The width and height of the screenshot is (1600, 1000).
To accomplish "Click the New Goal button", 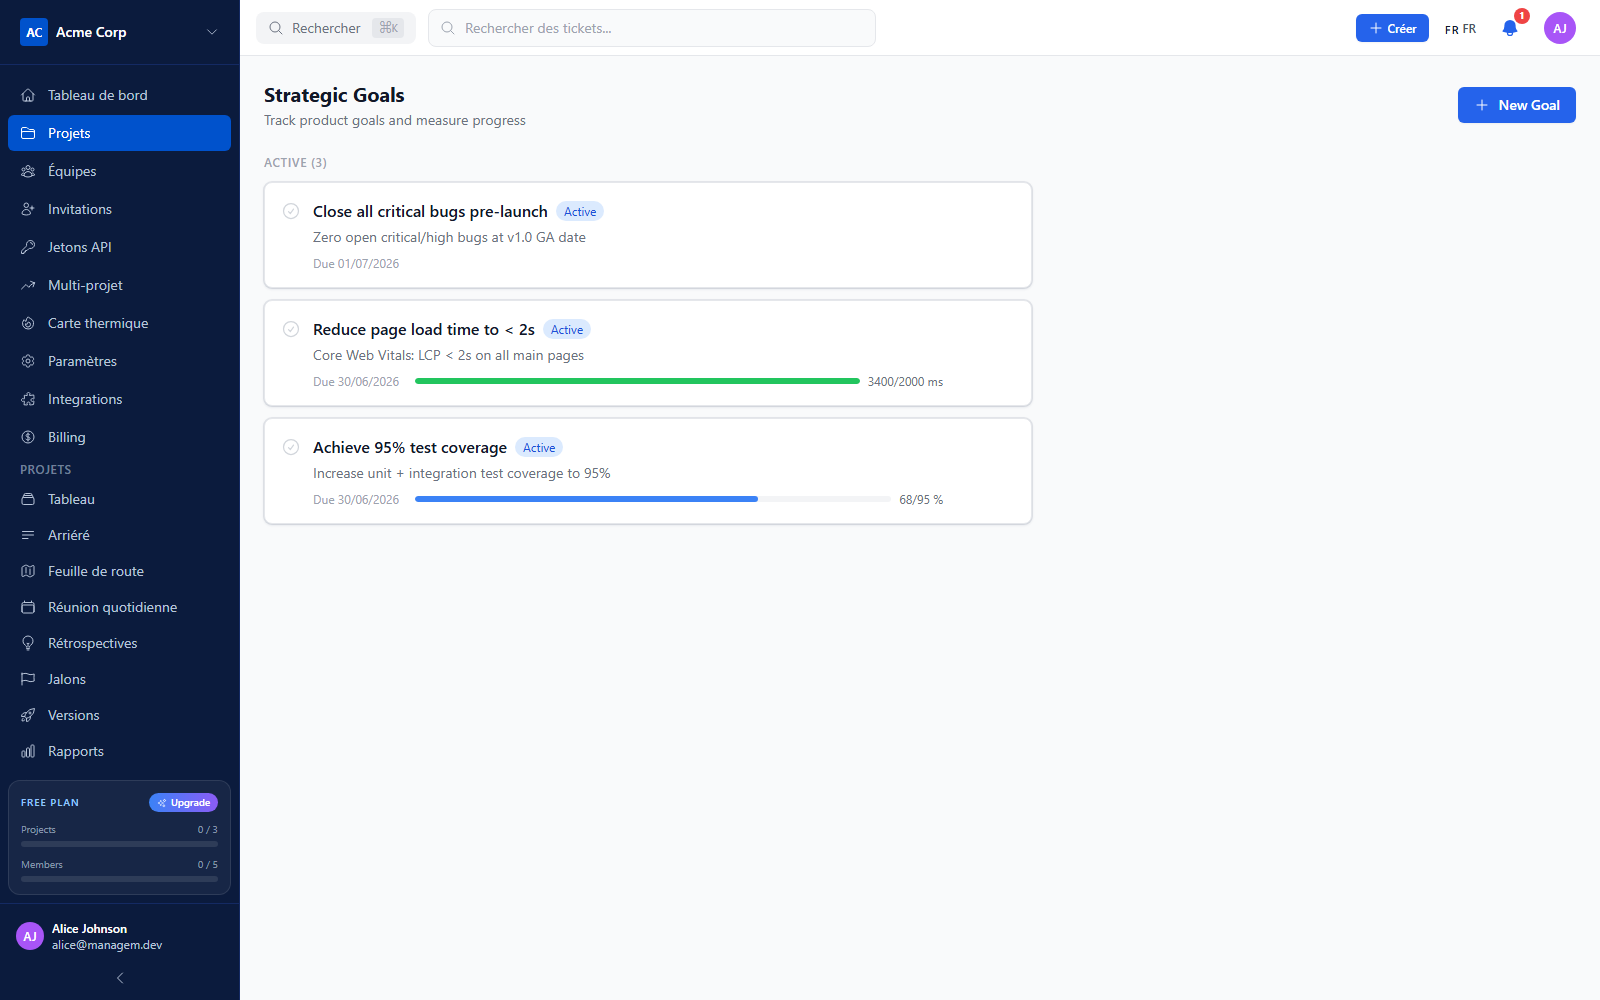I will [1517, 105].
